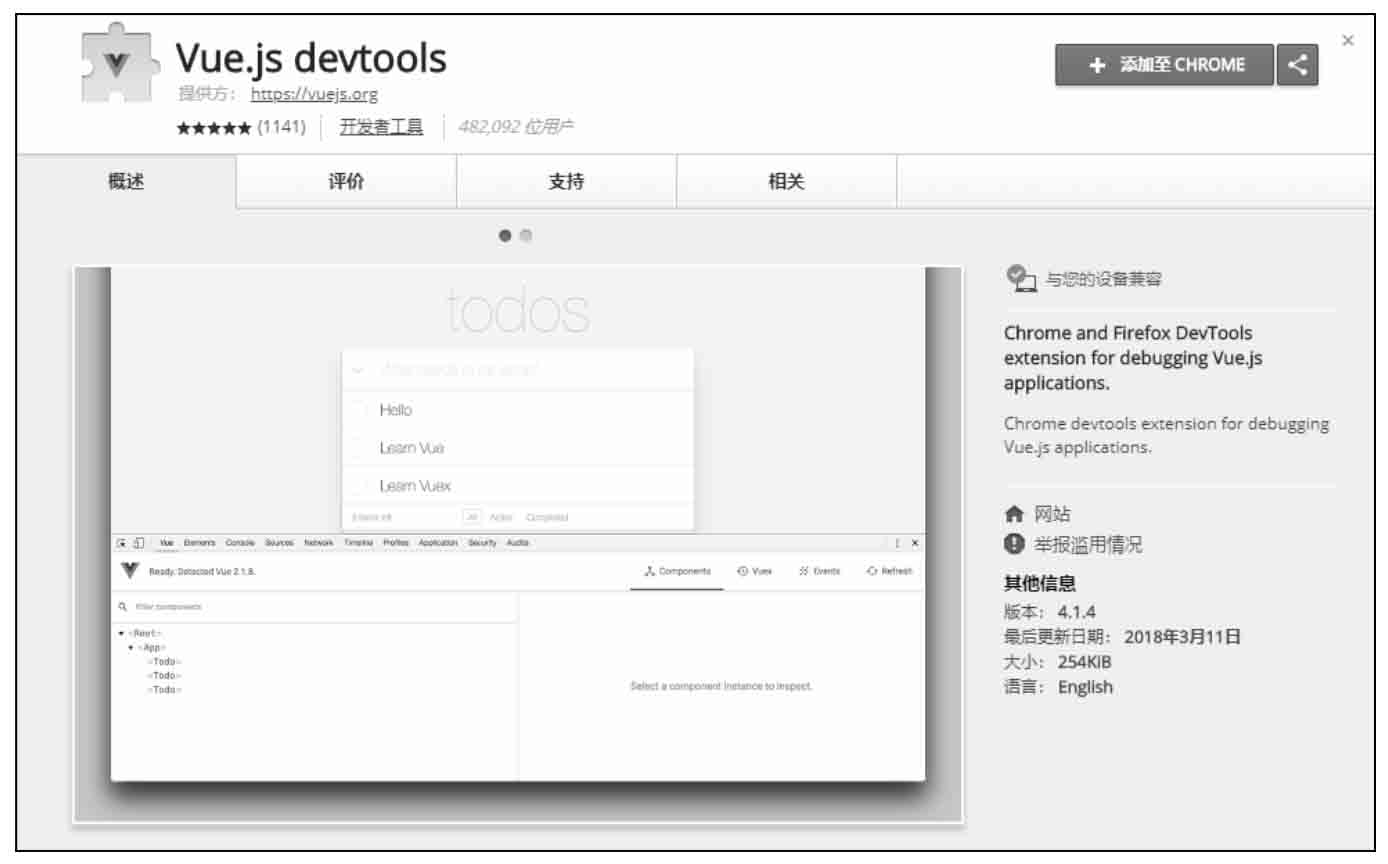Screen dimensions: 1388x864
Task: Click the warning icon beside 举报滥用情况
Action: (x=1014, y=544)
